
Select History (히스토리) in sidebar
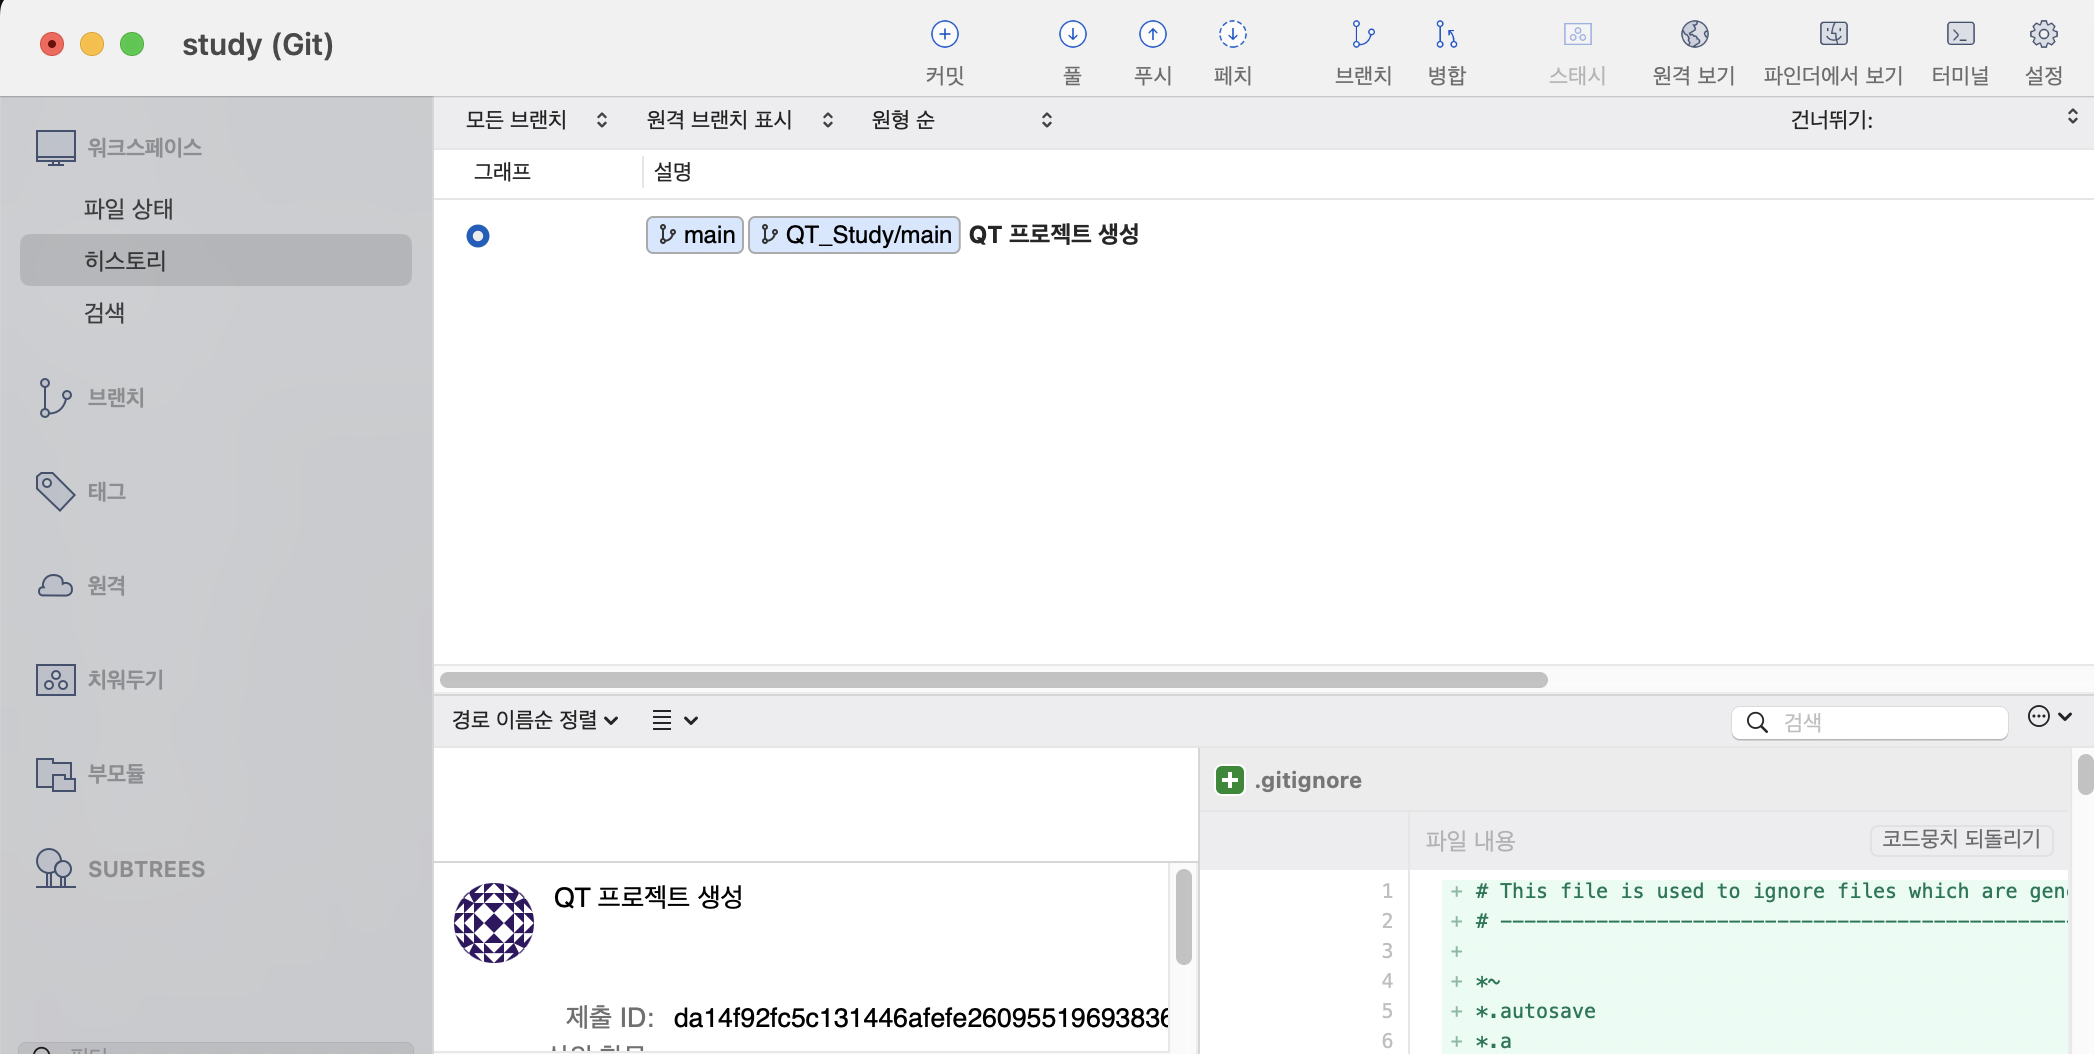point(216,260)
